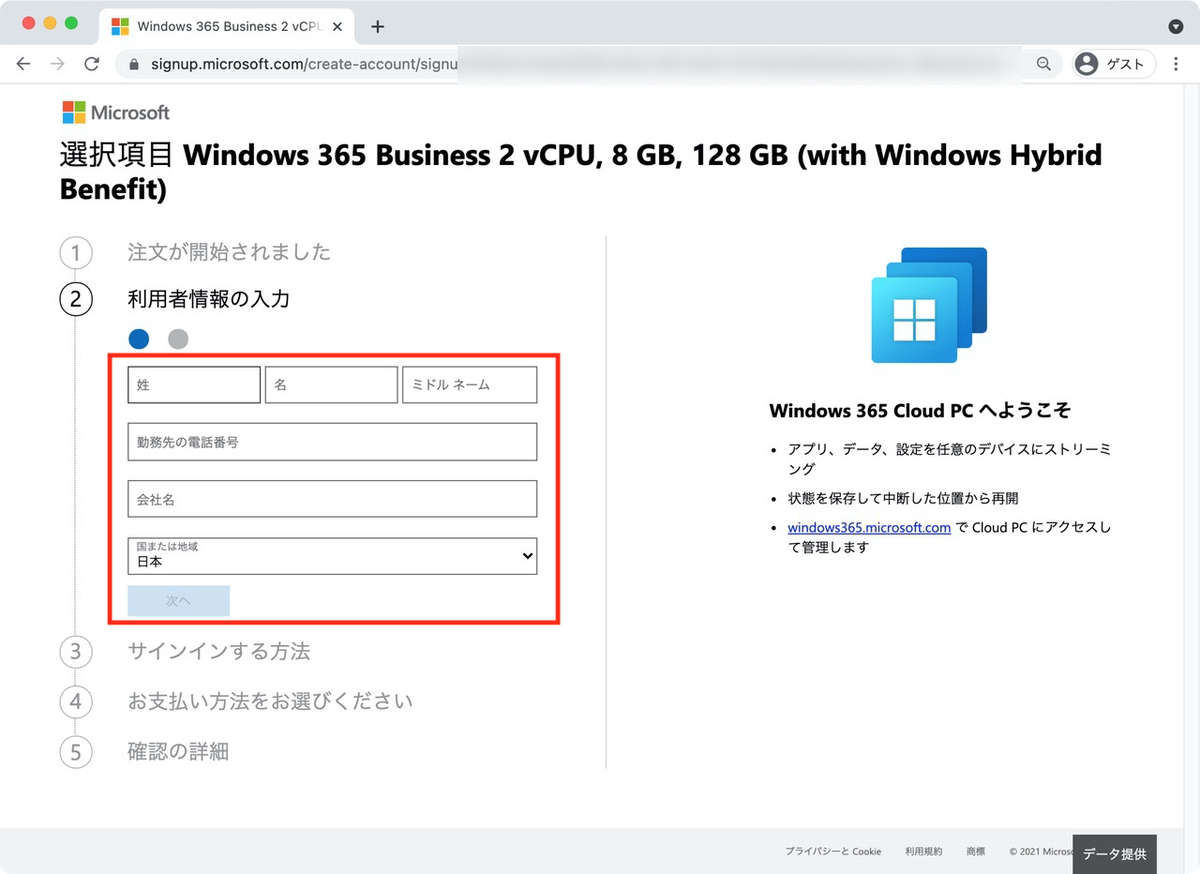
Task: Click the データ提供 button
Action: click(x=1114, y=854)
